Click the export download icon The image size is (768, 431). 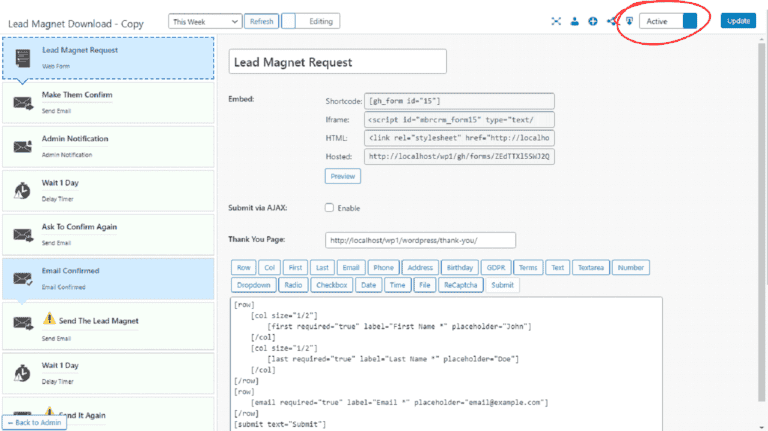(x=629, y=21)
